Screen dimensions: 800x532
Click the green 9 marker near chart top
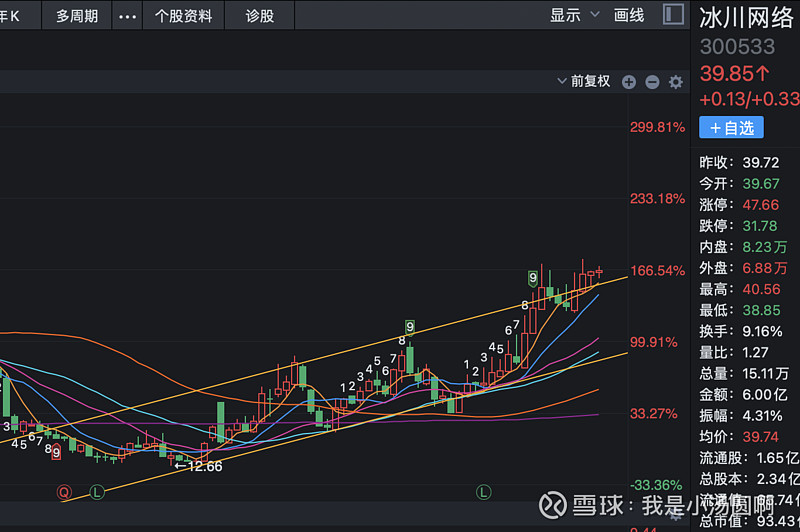[x=533, y=278]
